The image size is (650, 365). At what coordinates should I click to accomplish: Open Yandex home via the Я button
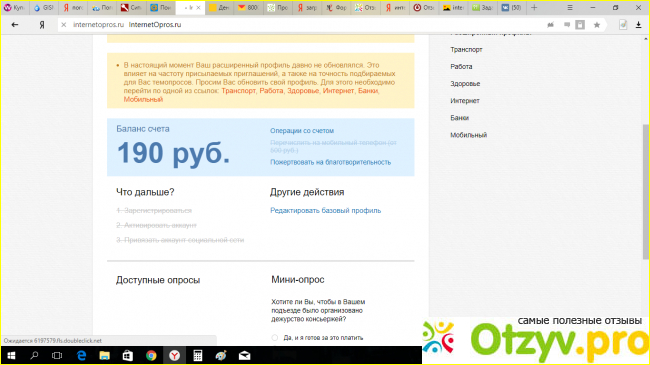tap(41, 25)
